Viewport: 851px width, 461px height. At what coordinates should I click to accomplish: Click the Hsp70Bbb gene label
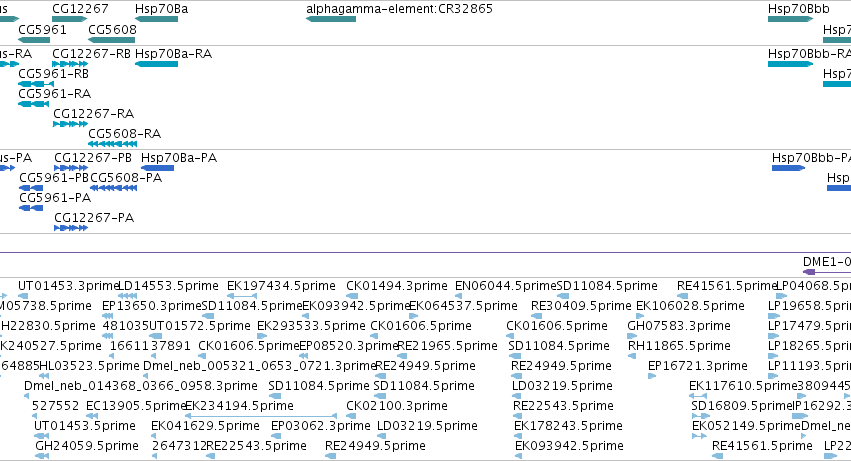[798, 9]
